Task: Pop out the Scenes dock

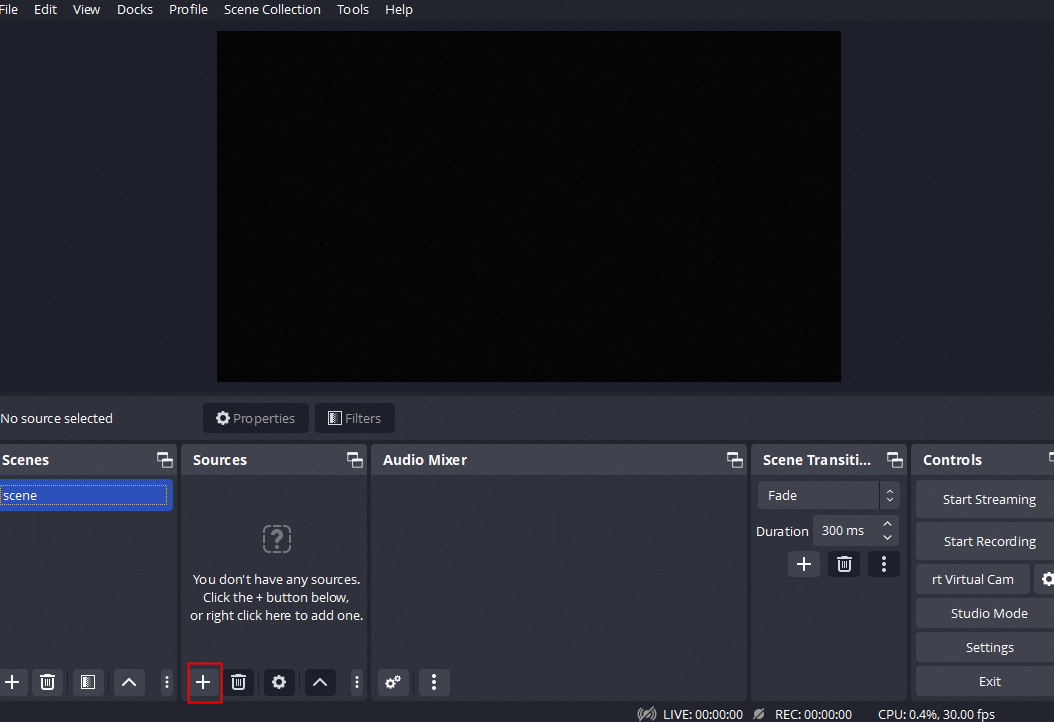Action: coord(165,460)
